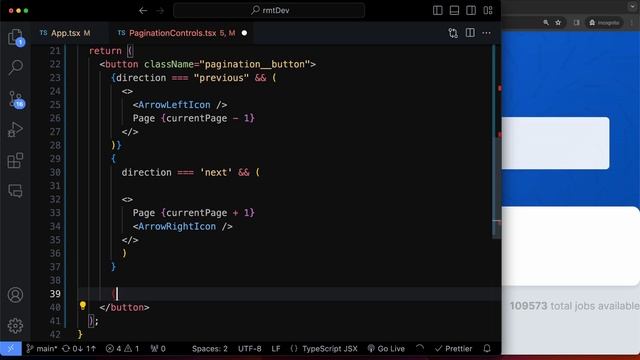Open editor More Actions ellipsis menu
The height and width of the screenshot is (360, 640).
(x=487, y=33)
